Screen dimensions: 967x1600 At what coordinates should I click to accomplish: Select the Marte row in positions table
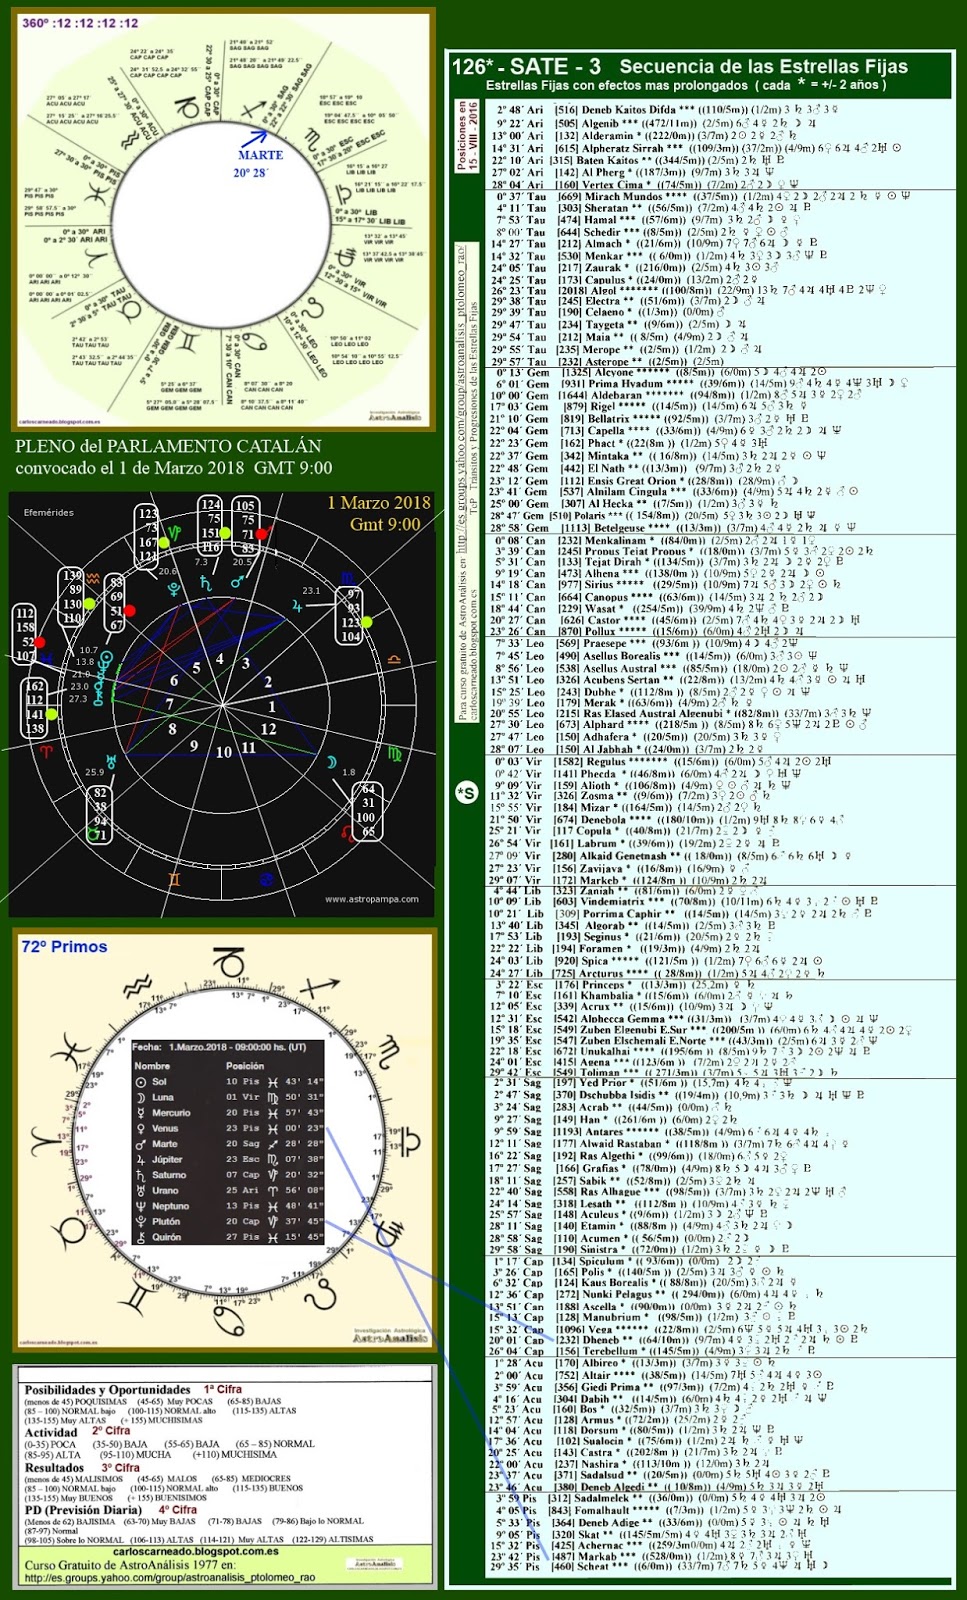point(229,1143)
